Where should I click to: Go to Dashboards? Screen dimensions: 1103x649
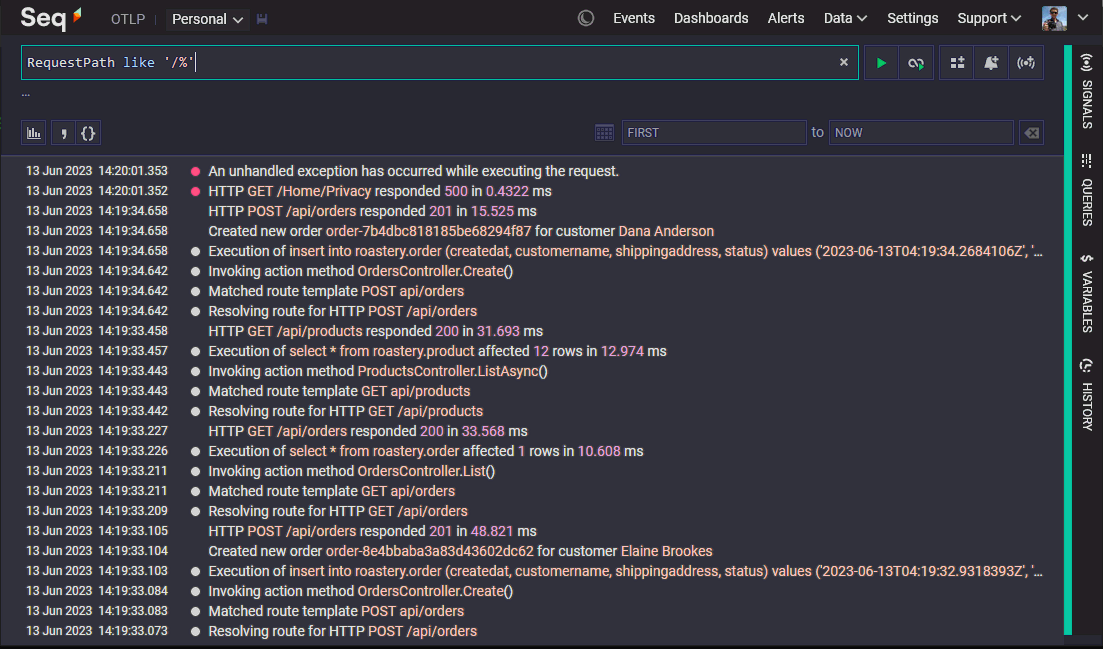710,18
